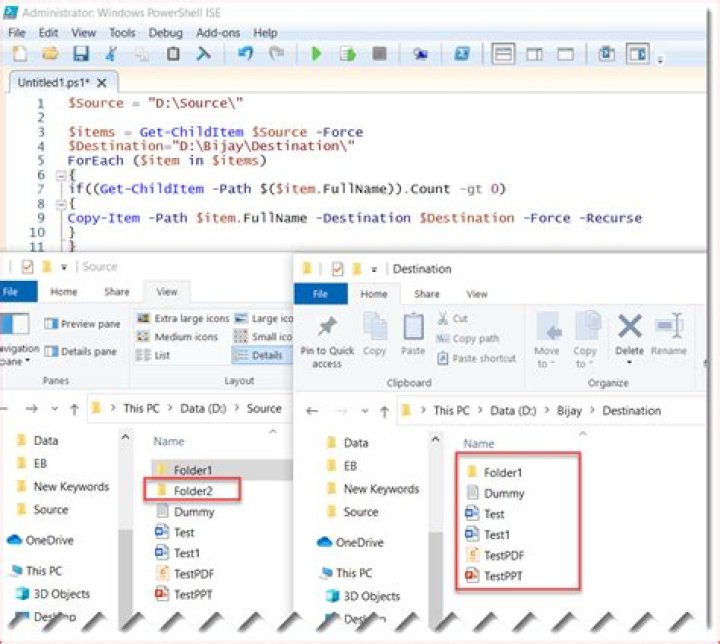Select TestPDF file in Source window
This screenshot has height=644, width=720.
(186, 574)
